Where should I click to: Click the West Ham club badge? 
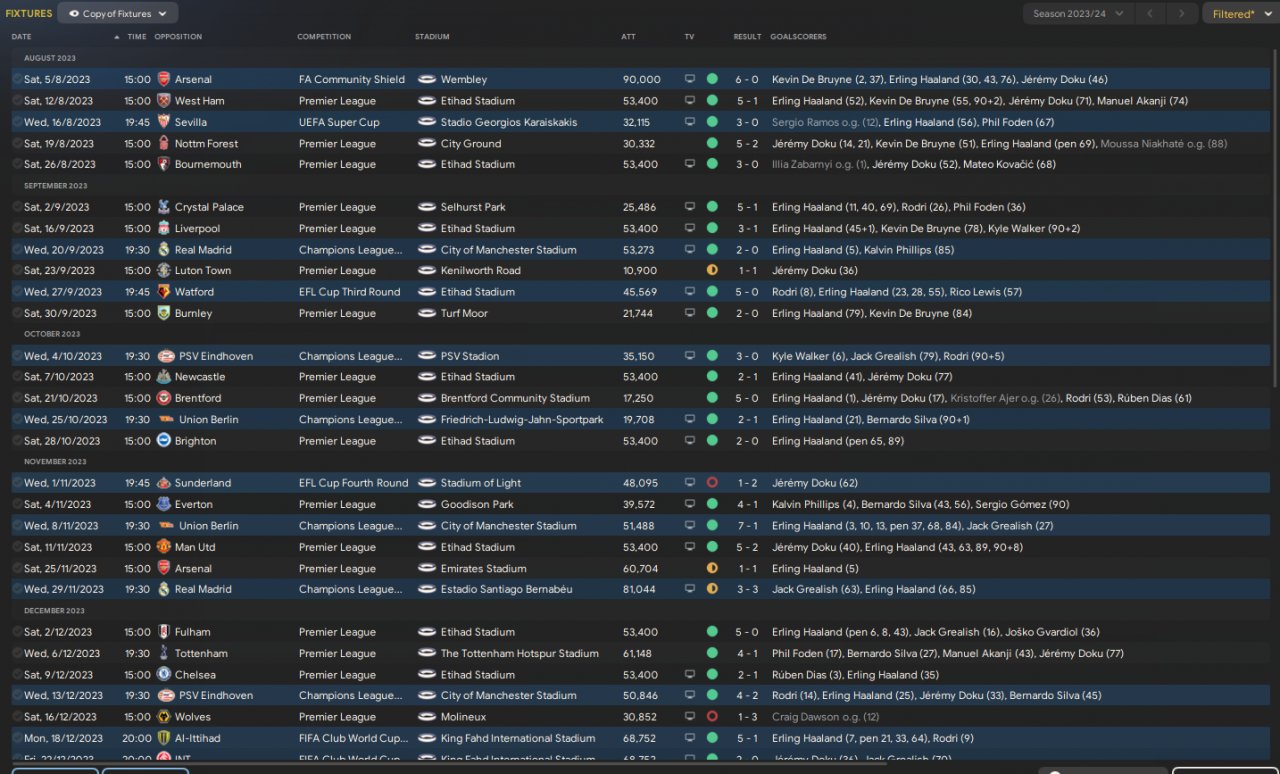pos(164,101)
